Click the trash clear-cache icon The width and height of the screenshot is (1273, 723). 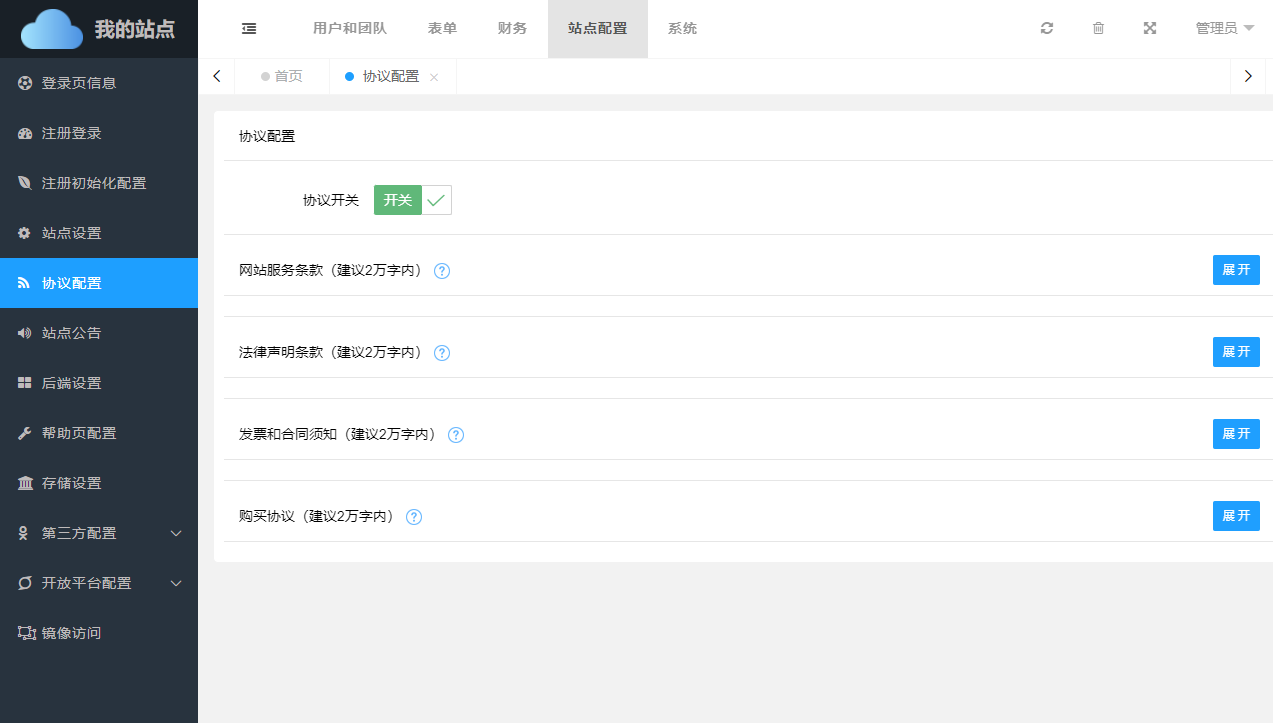(x=1098, y=29)
